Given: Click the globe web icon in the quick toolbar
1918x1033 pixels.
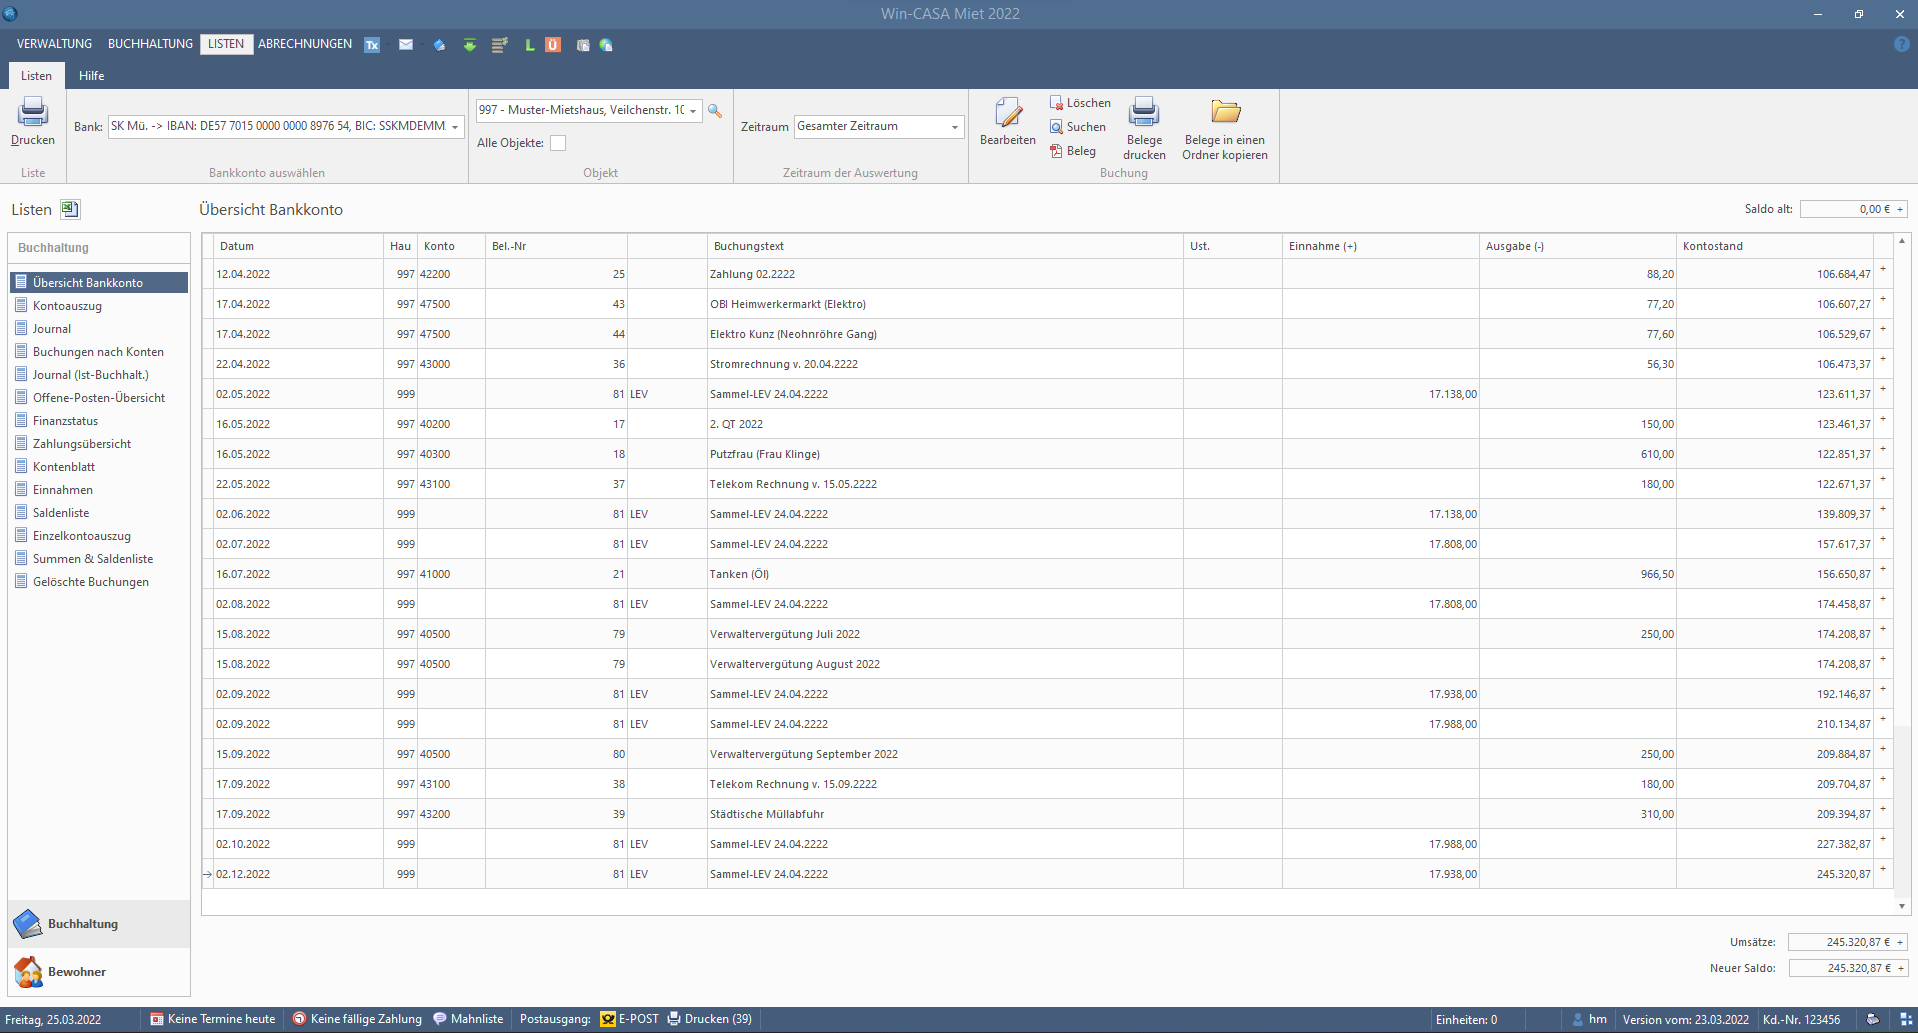Looking at the screenshot, I should [x=606, y=45].
